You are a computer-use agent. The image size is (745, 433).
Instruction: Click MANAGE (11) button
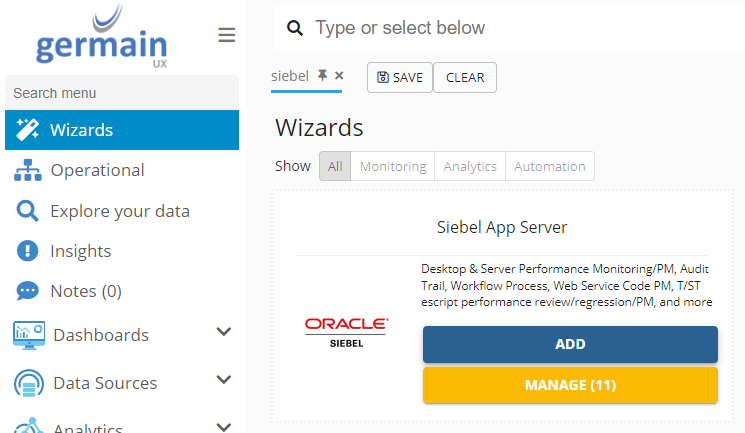pyautogui.click(x=570, y=385)
